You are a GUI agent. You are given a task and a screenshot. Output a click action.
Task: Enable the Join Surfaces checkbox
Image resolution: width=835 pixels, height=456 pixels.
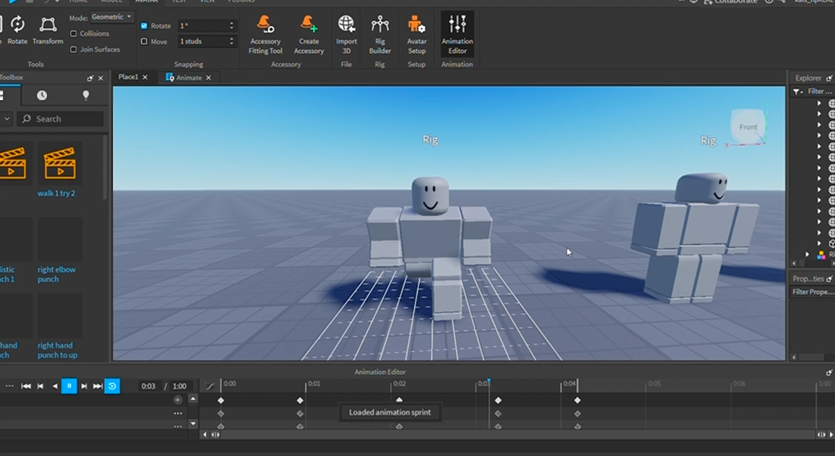[73, 50]
